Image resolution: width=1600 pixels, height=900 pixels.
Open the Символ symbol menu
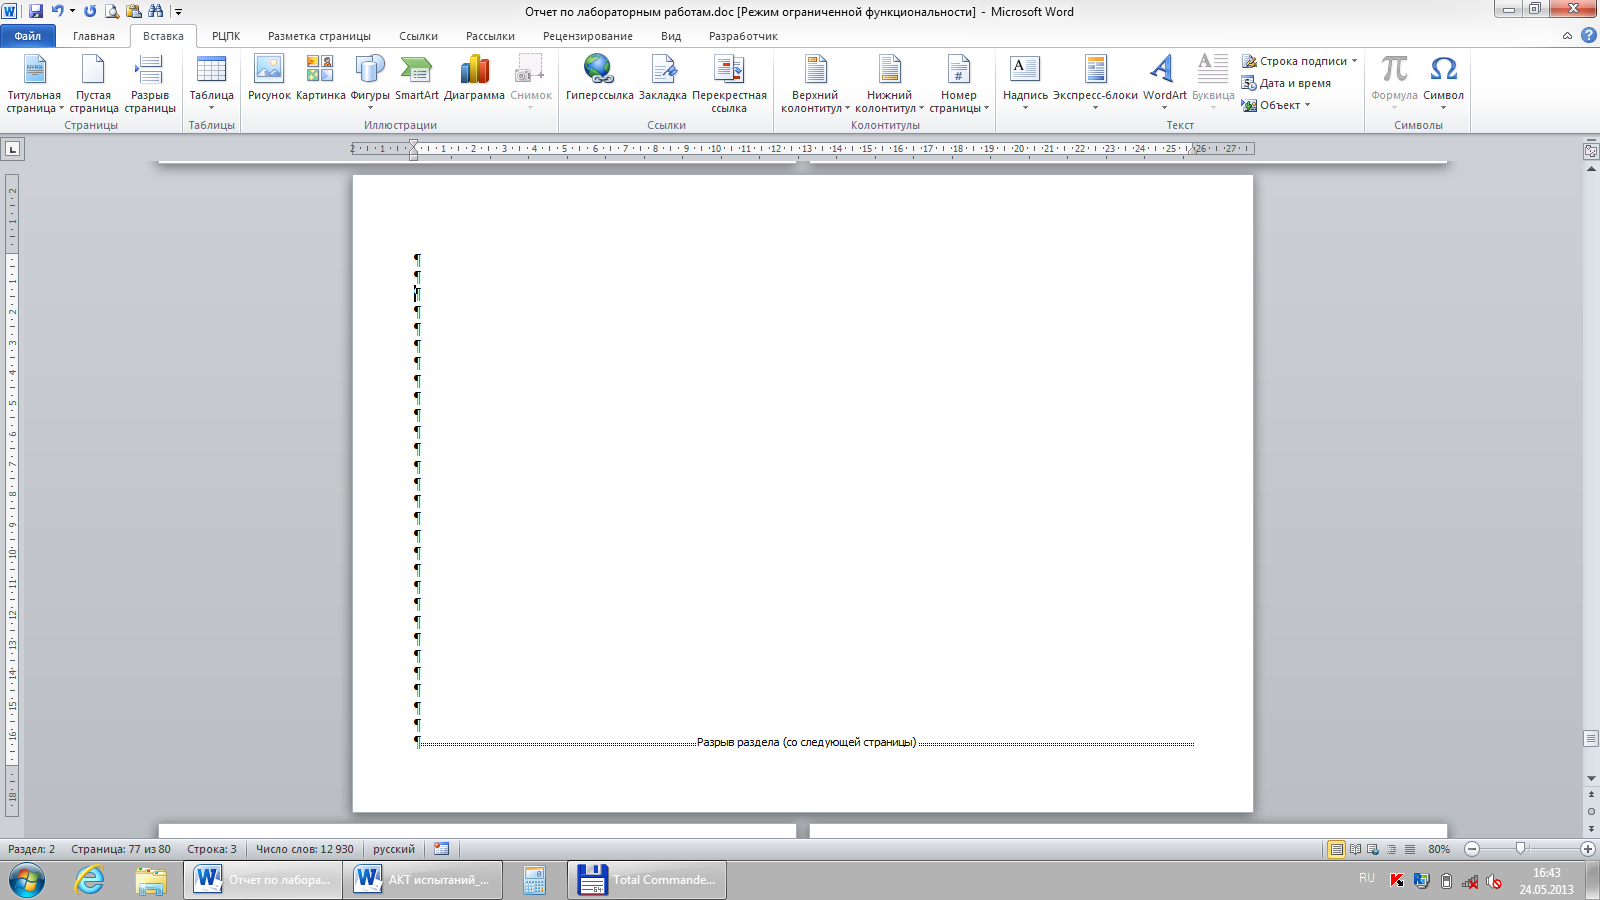point(1443,84)
